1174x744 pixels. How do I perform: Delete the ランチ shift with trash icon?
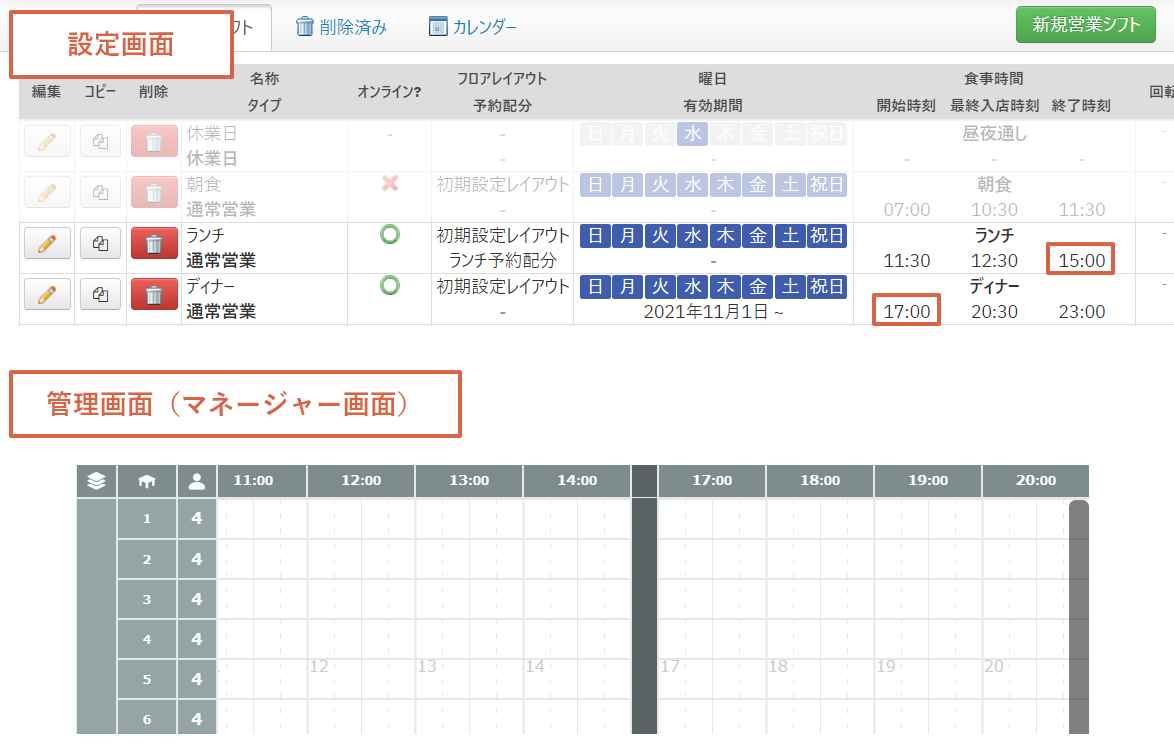point(154,243)
